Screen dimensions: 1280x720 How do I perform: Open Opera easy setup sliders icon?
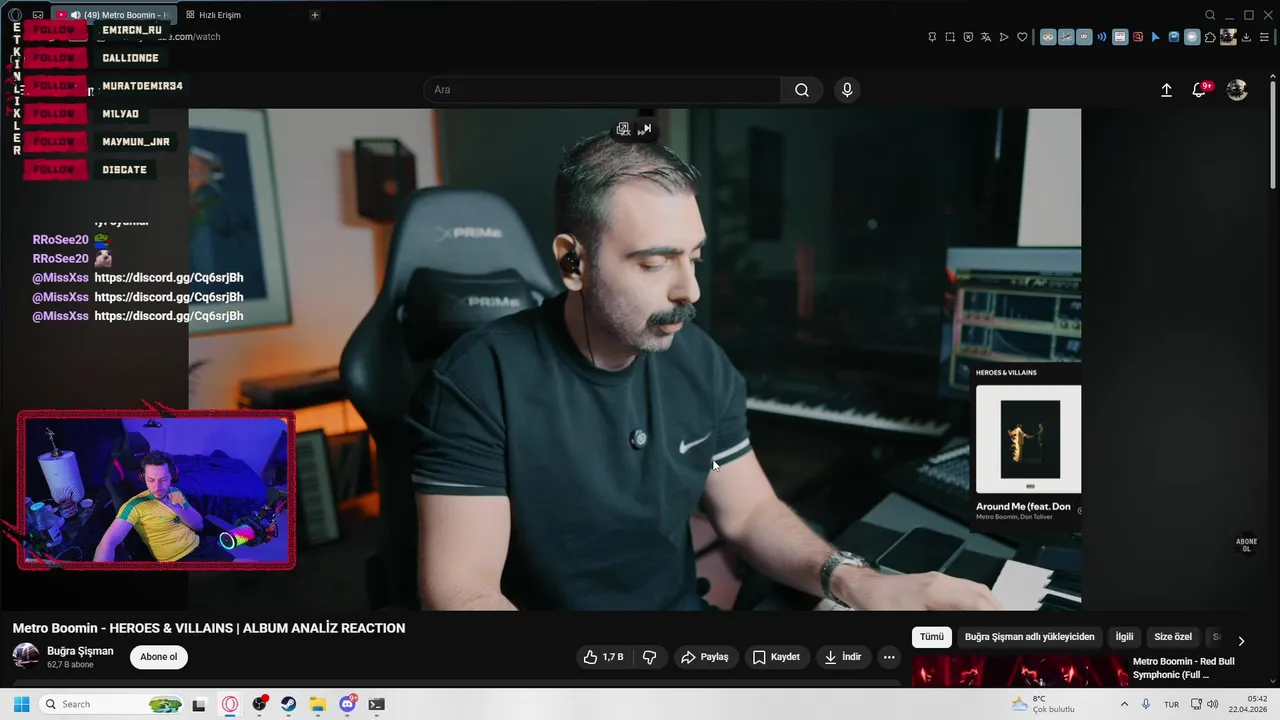click(x=1264, y=37)
